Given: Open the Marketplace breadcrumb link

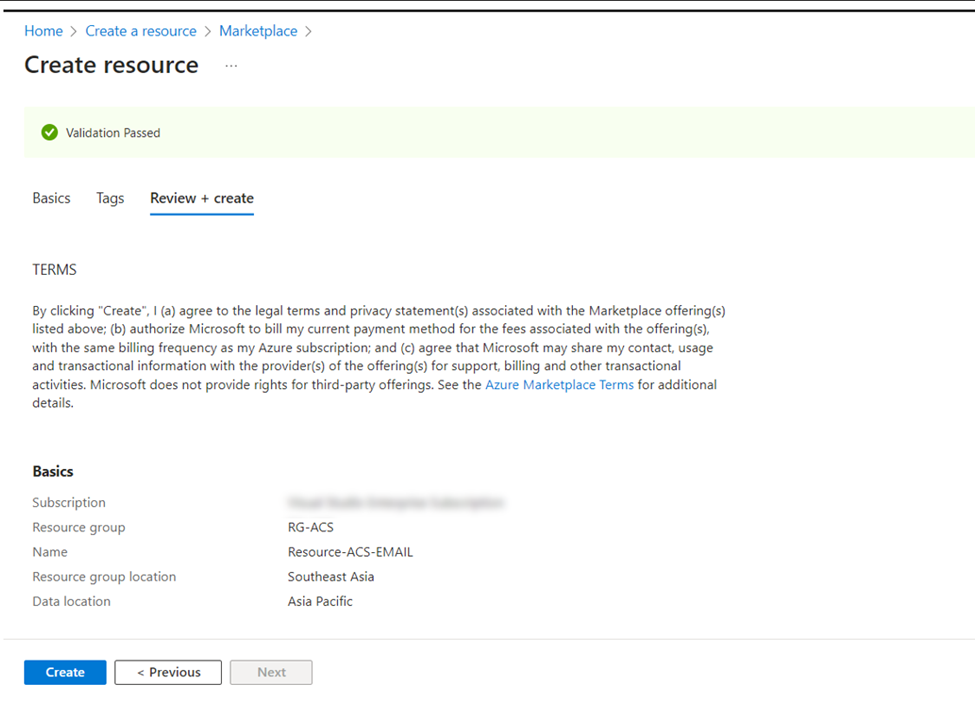Looking at the screenshot, I should coord(258,31).
